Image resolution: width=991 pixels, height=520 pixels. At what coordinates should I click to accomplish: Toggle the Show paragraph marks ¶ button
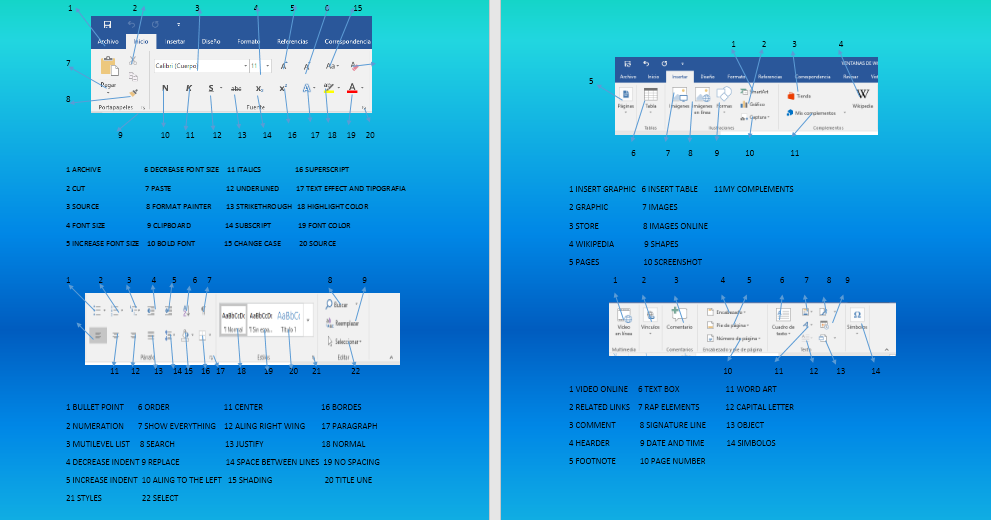point(203,310)
